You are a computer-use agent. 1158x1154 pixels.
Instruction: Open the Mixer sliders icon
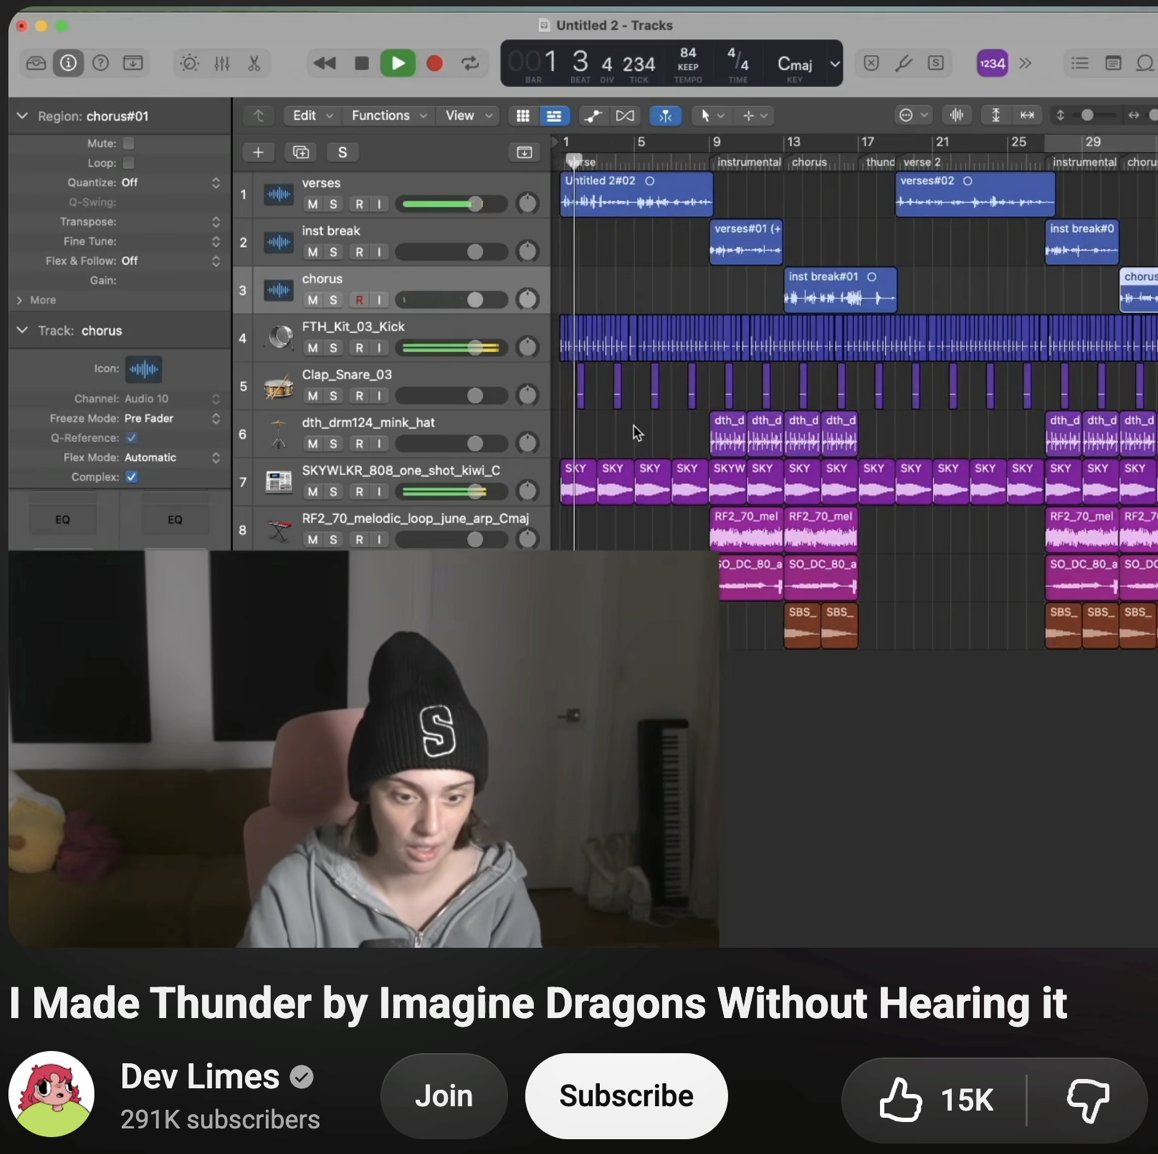click(x=222, y=63)
